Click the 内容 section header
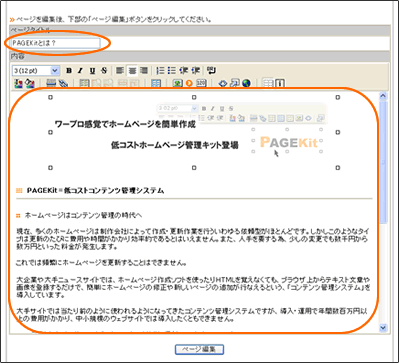The image size is (399, 363). click(x=199, y=56)
